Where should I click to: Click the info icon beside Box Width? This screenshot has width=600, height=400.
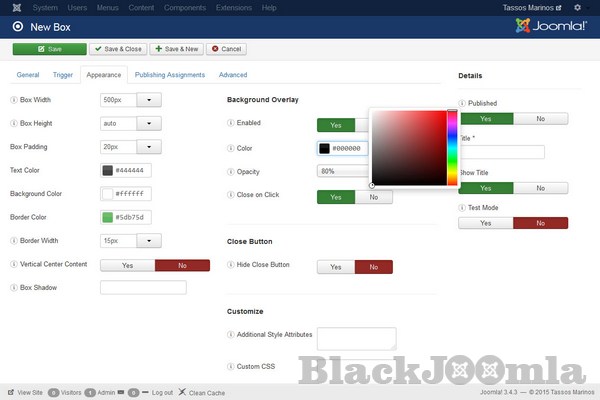click(x=13, y=100)
